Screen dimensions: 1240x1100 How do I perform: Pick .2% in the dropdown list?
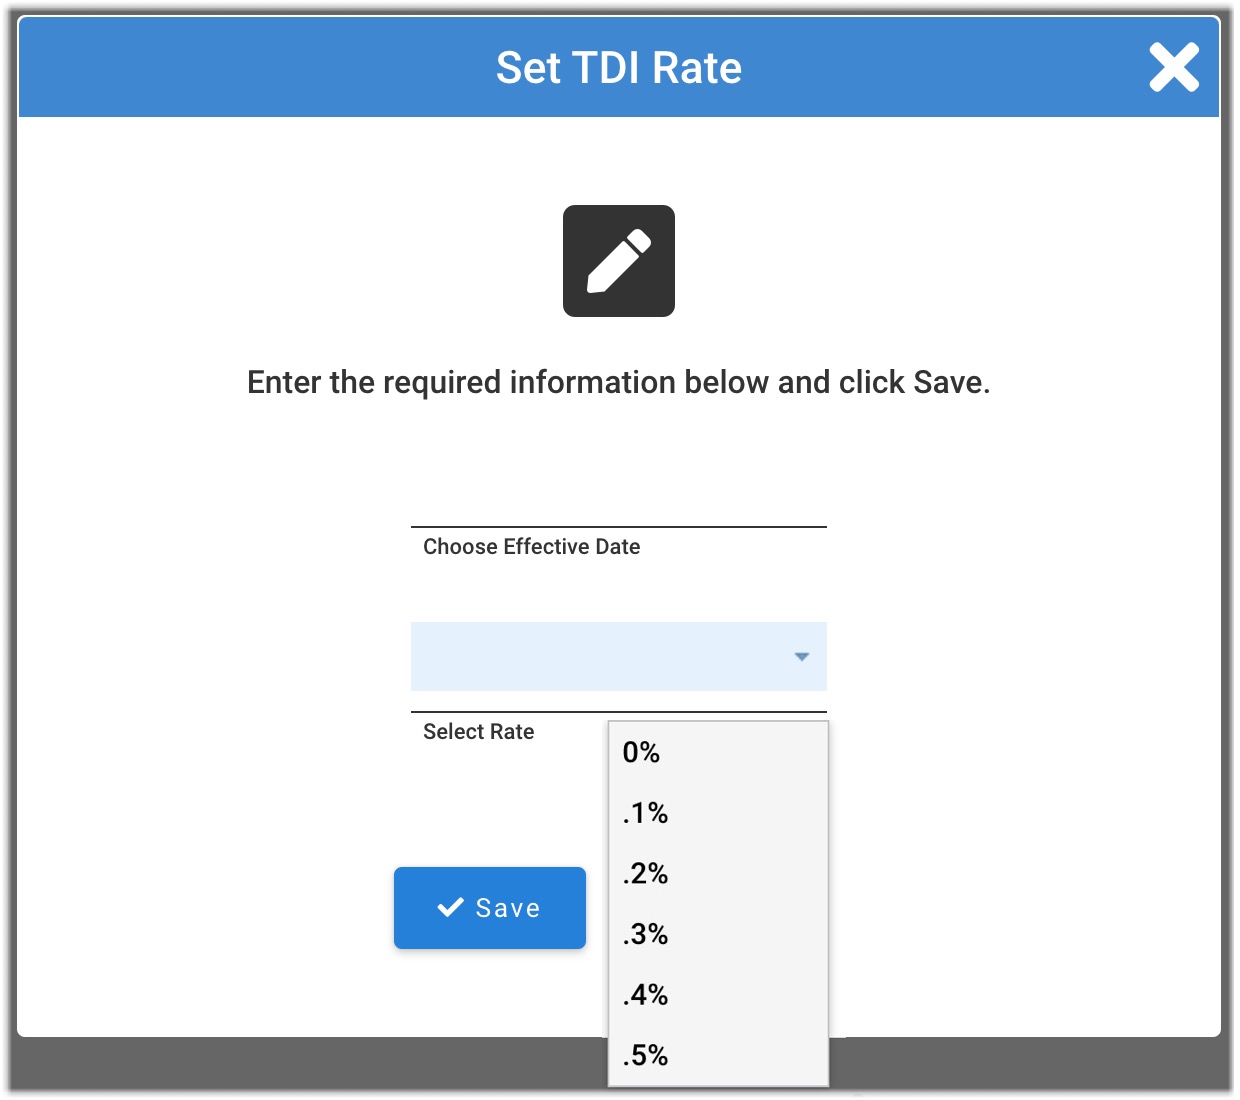tap(645, 874)
